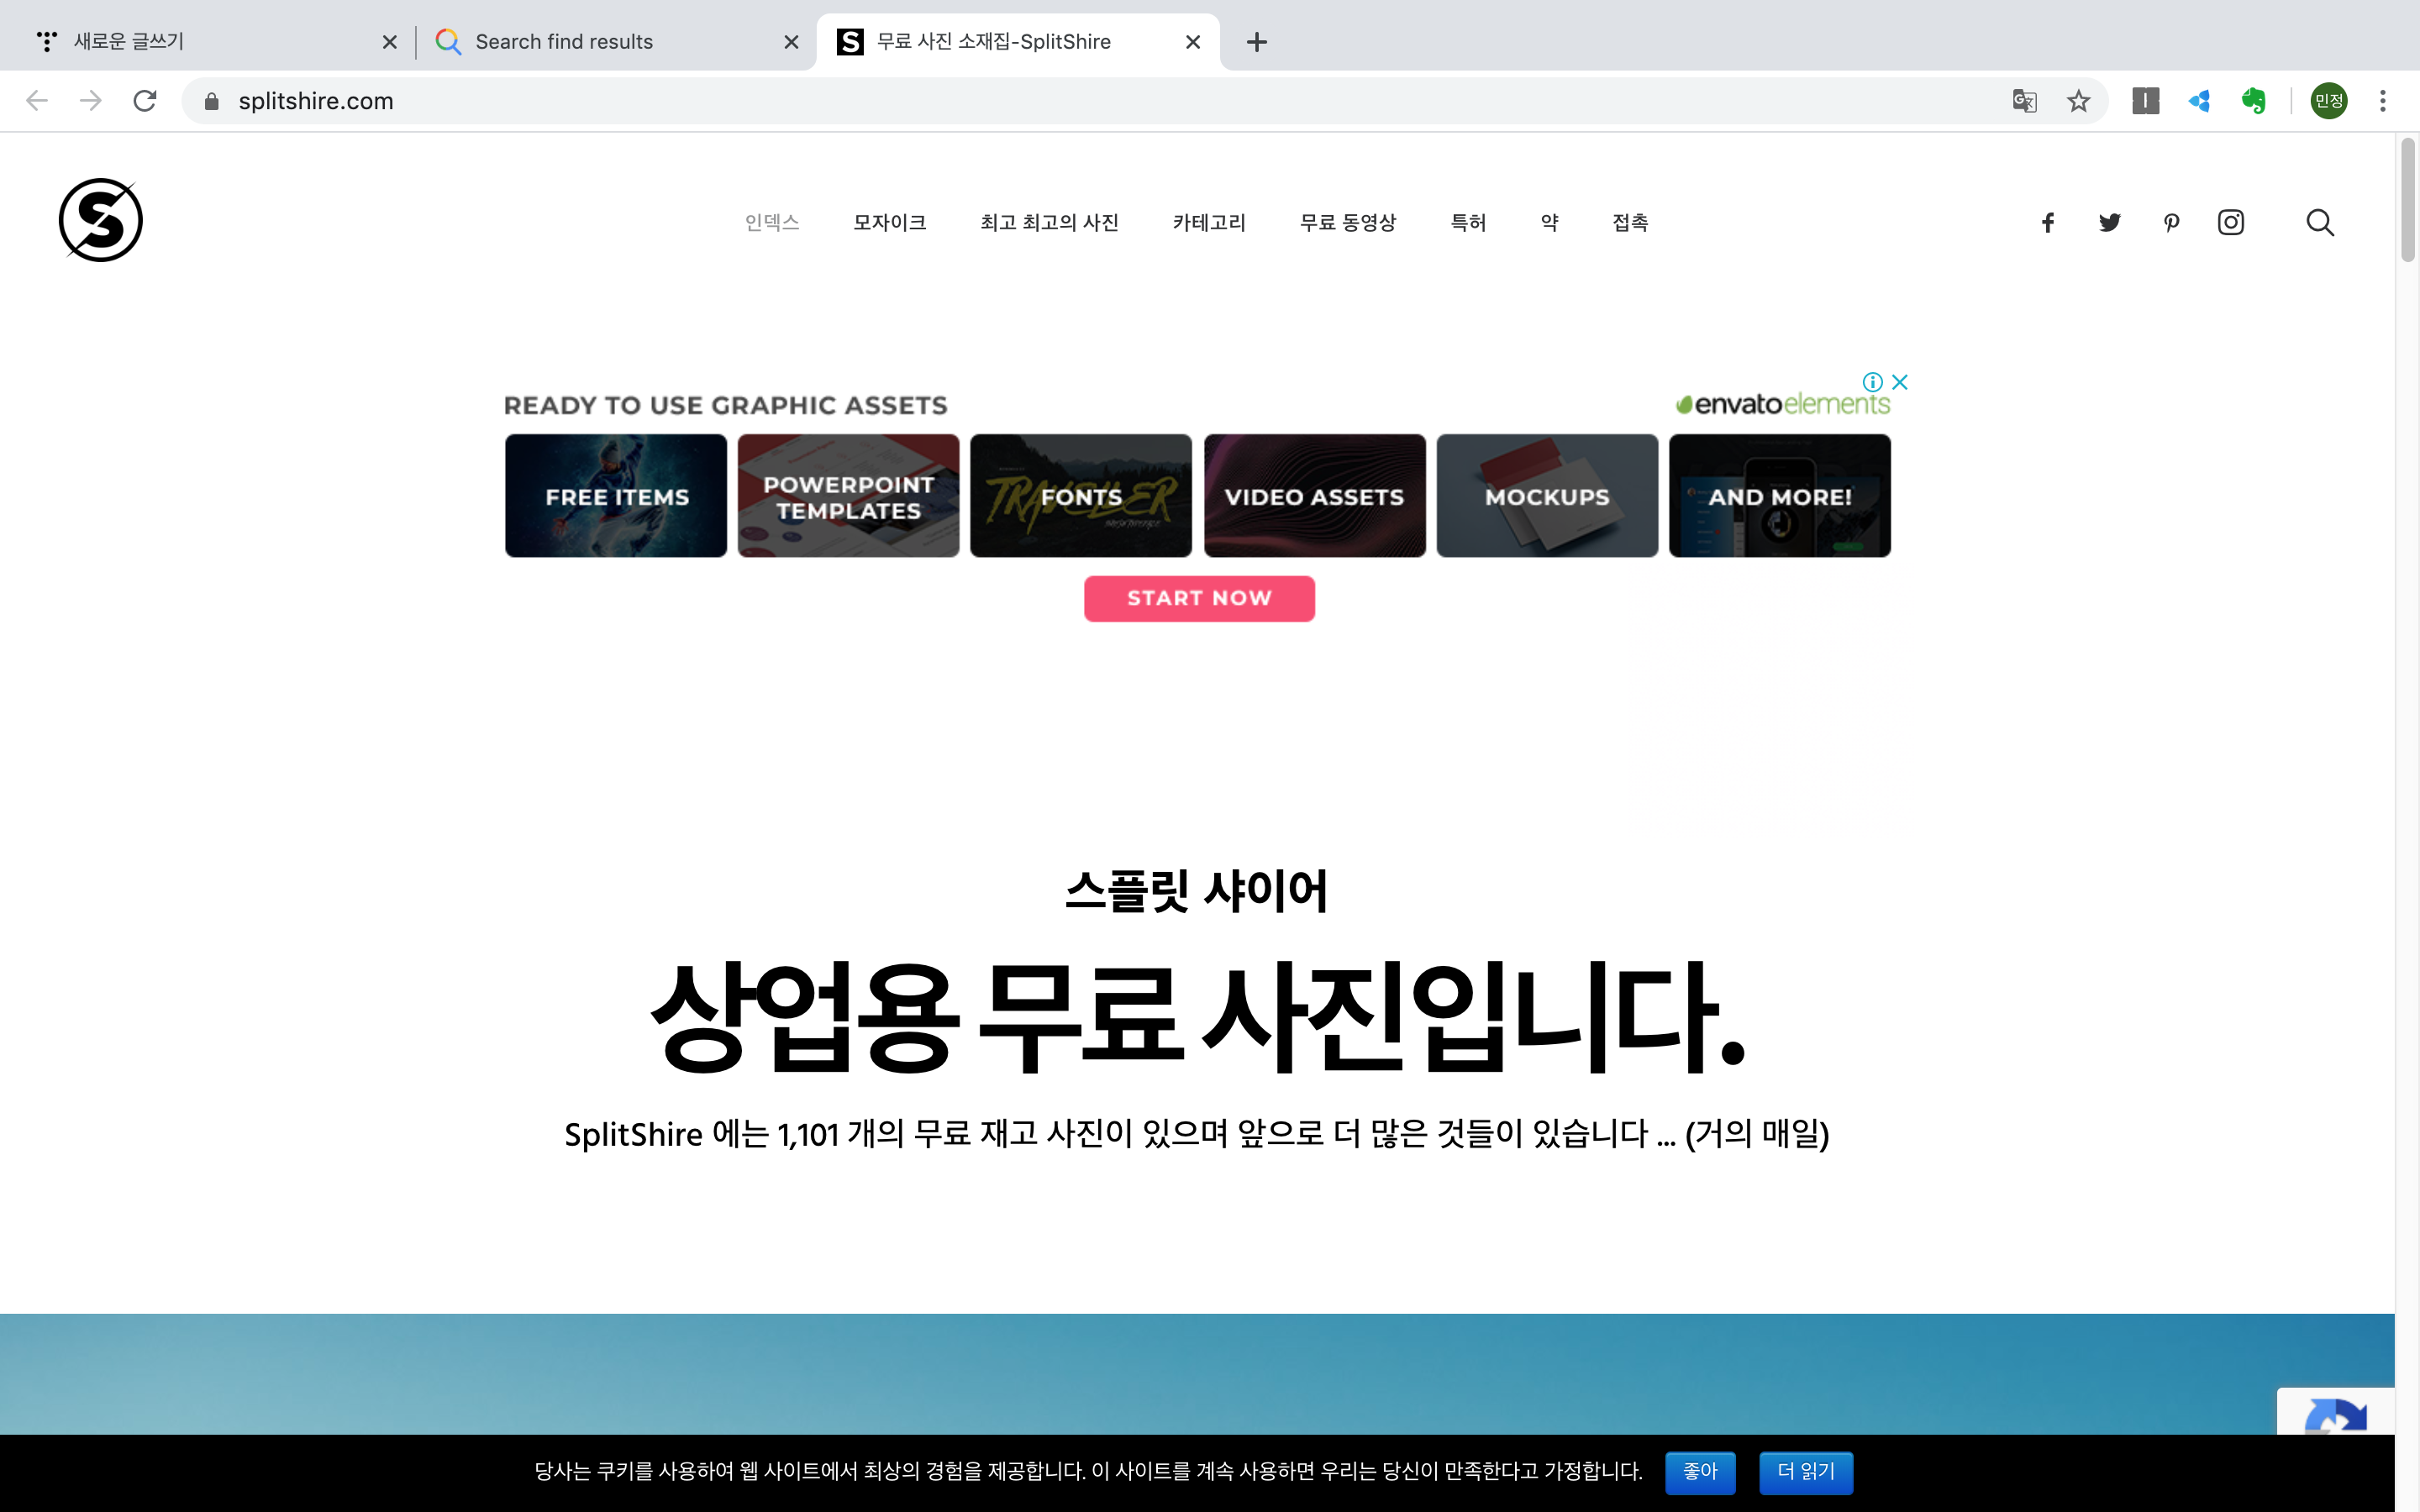Click the 상업용 무료 사진입니다. headline
This screenshot has height=1512, width=2420.
click(x=1198, y=1016)
